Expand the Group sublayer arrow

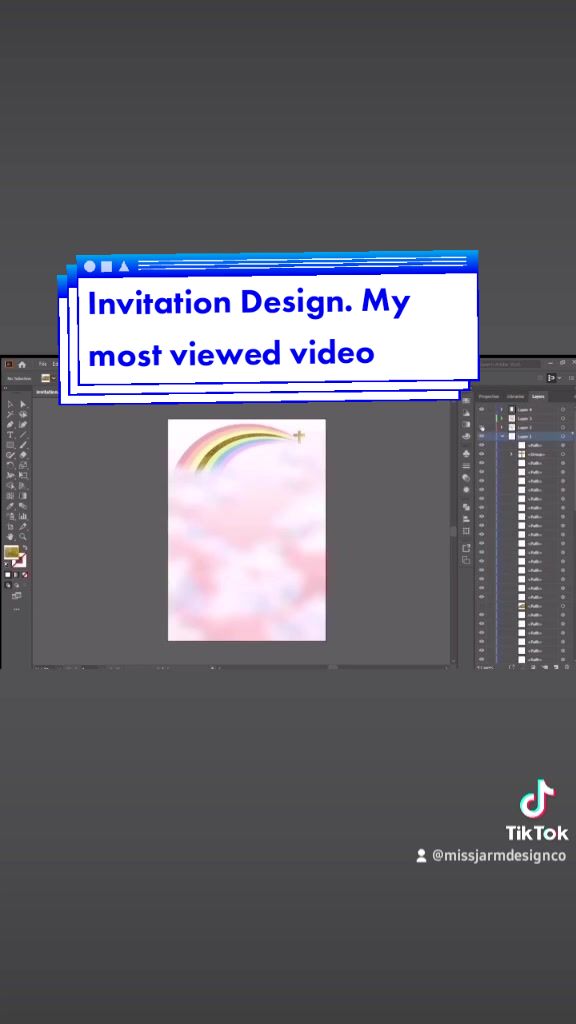(x=511, y=454)
